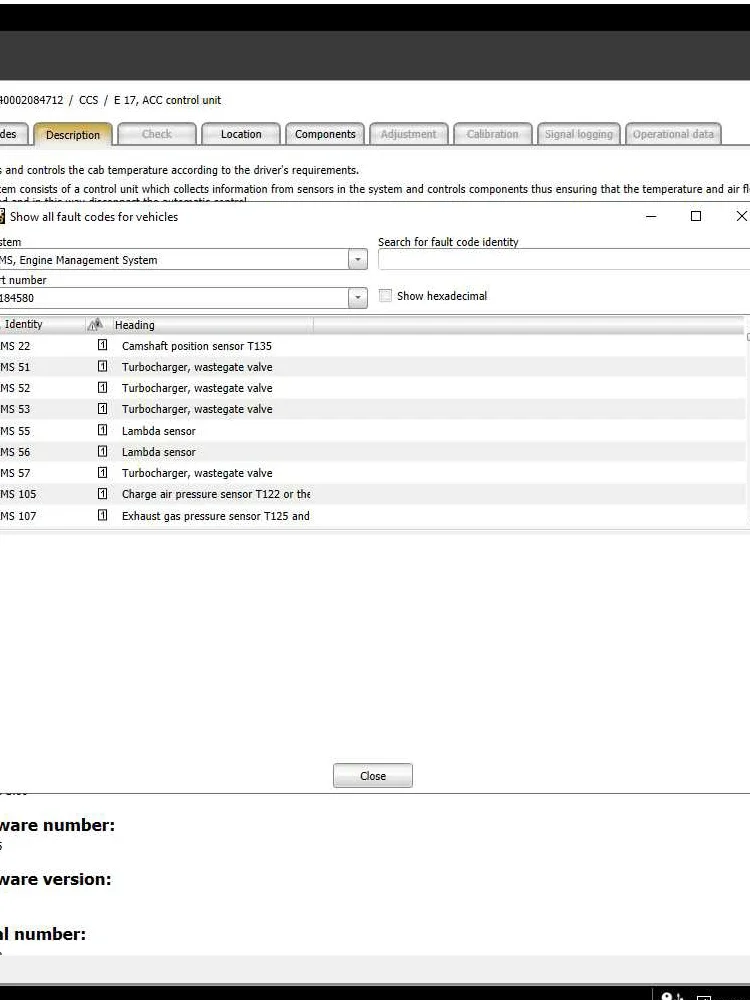Open the Operational data tab
The image size is (750, 1000).
(673, 134)
